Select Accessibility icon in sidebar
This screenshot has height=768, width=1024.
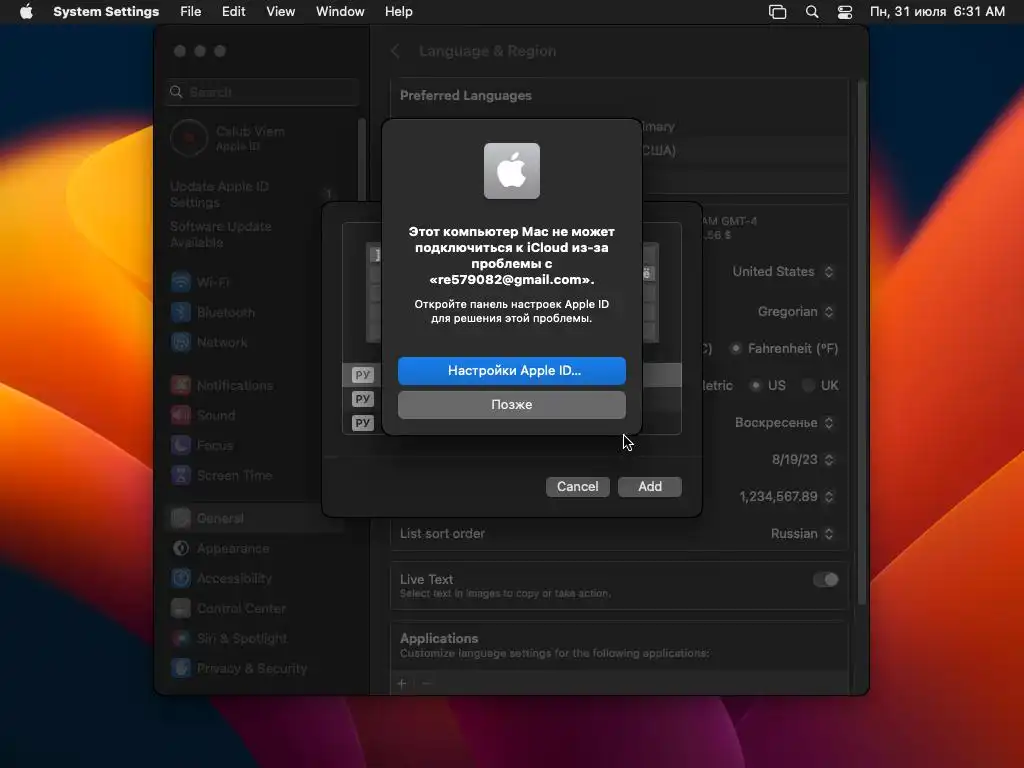pos(181,579)
